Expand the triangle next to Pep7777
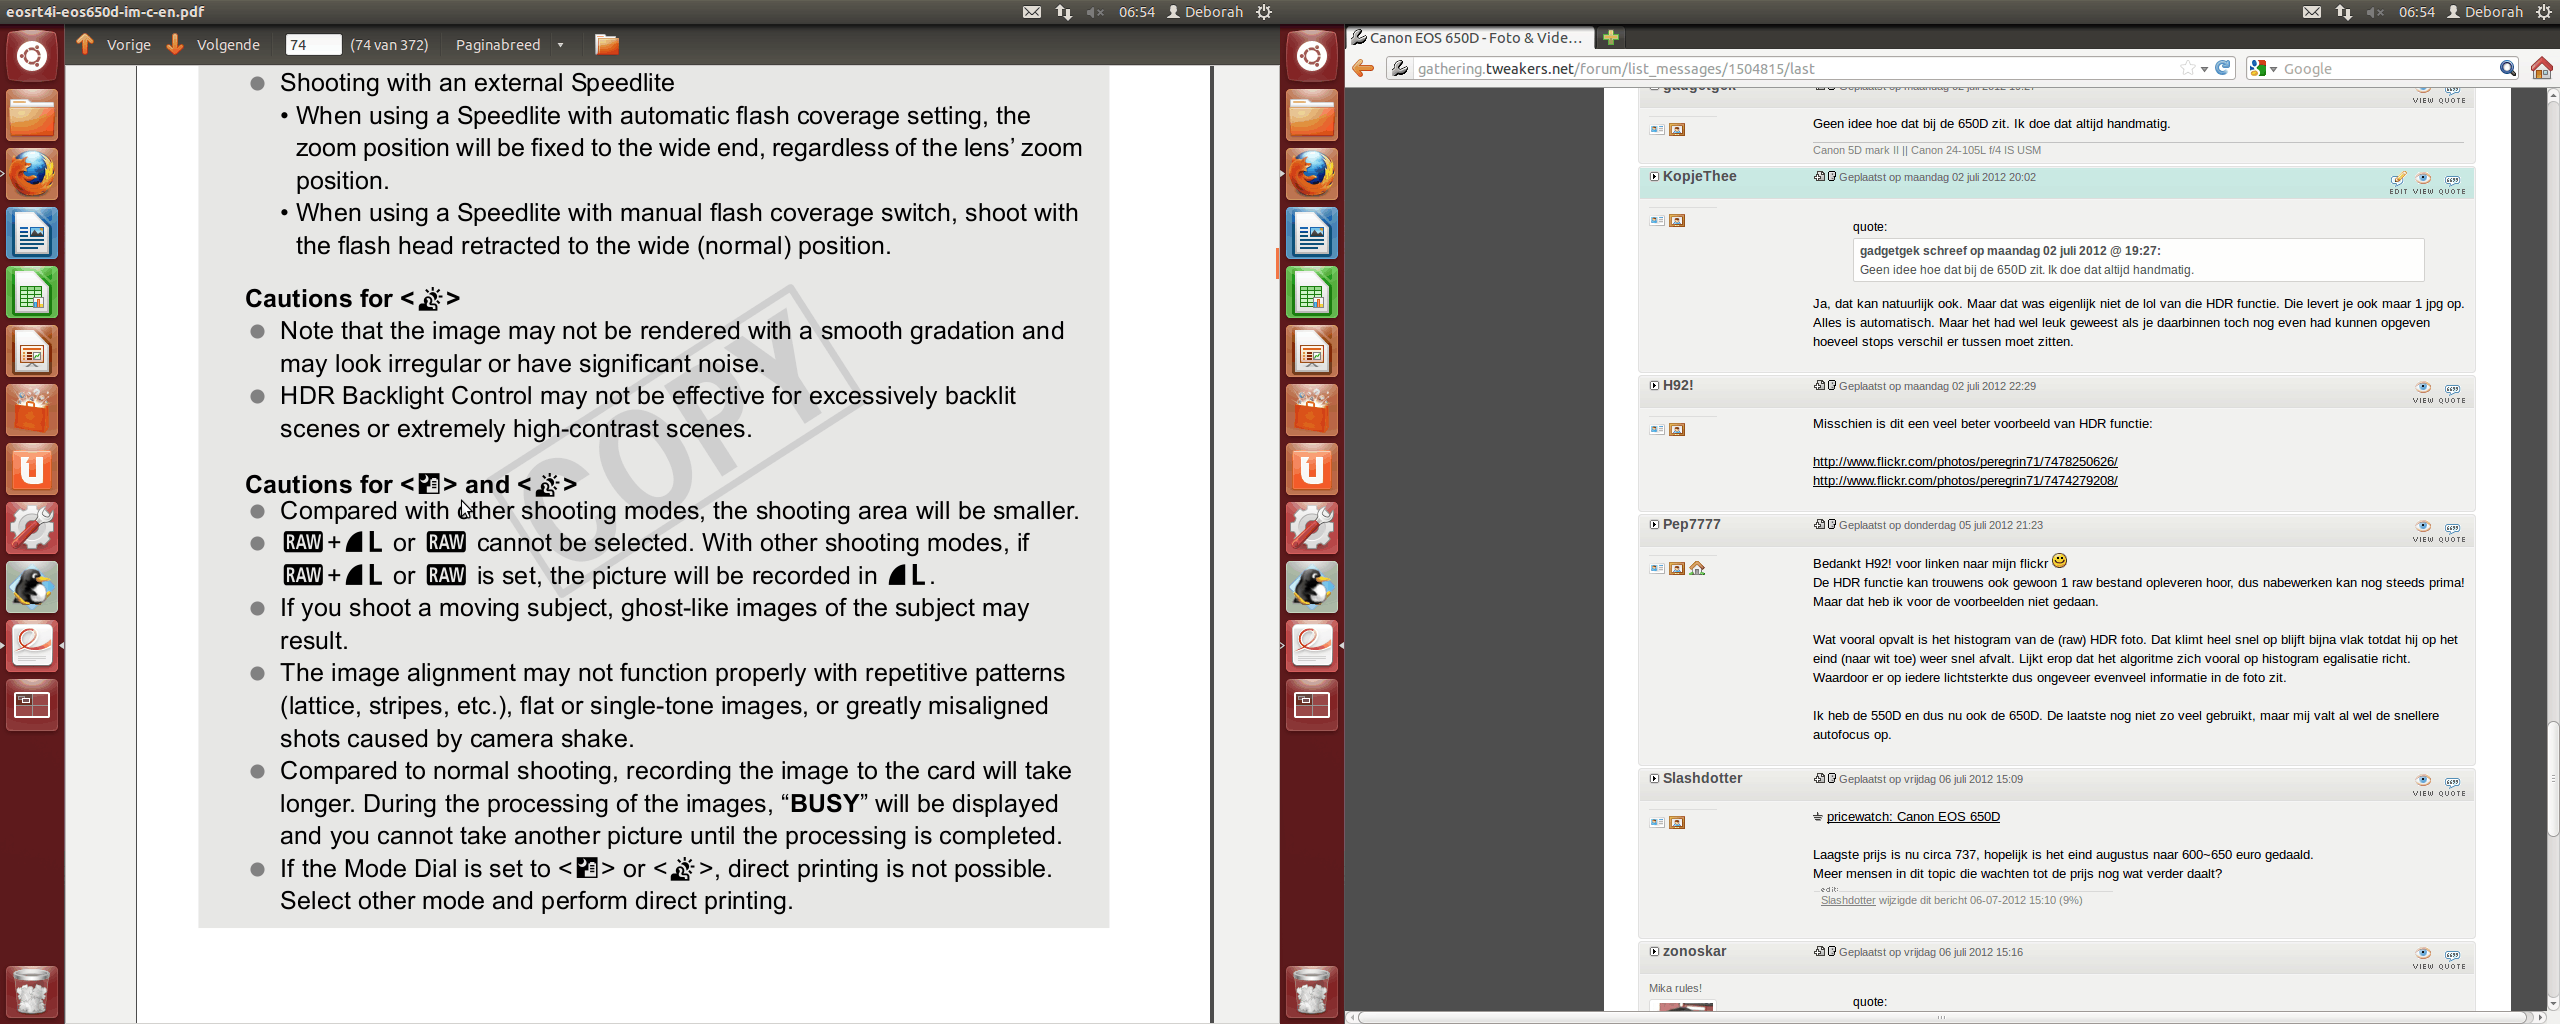Image resolution: width=2560 pixels, height=1024 pixels. tap(1654, 524)
